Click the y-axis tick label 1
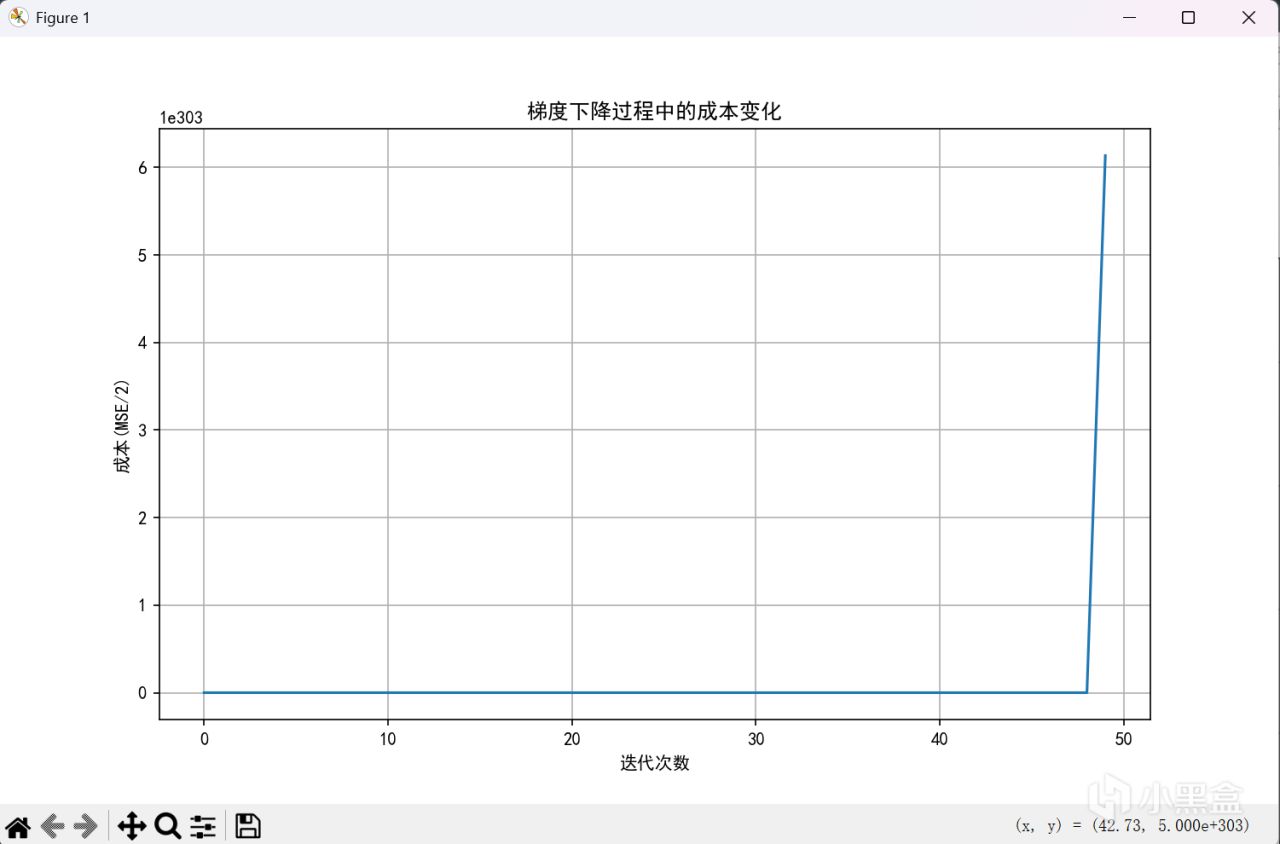This screenshot has height=844, width=1280. coord(143,605)
